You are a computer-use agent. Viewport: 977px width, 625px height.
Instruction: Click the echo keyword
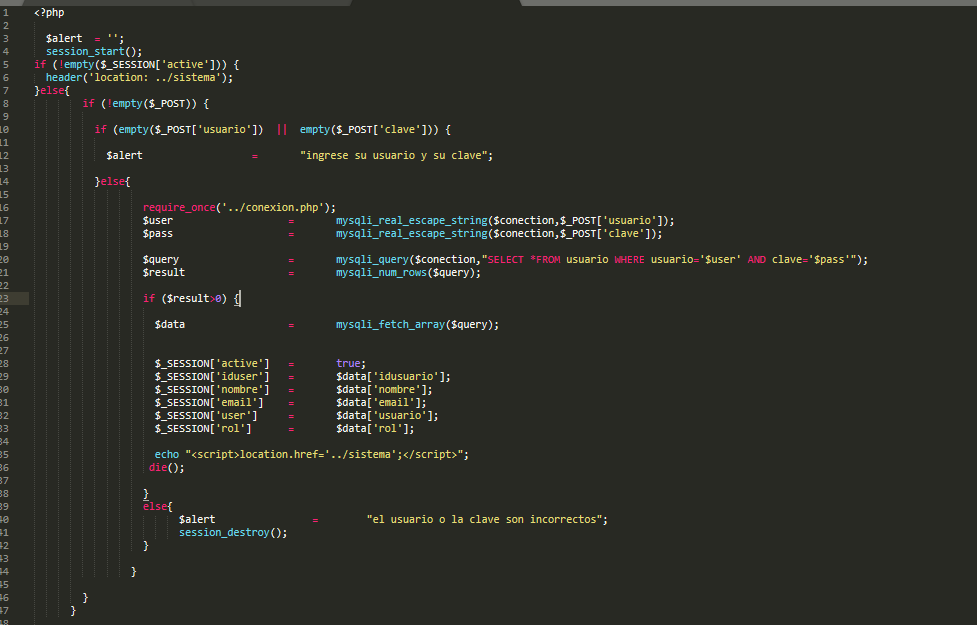pyautogui.click(x=167, y=455)
